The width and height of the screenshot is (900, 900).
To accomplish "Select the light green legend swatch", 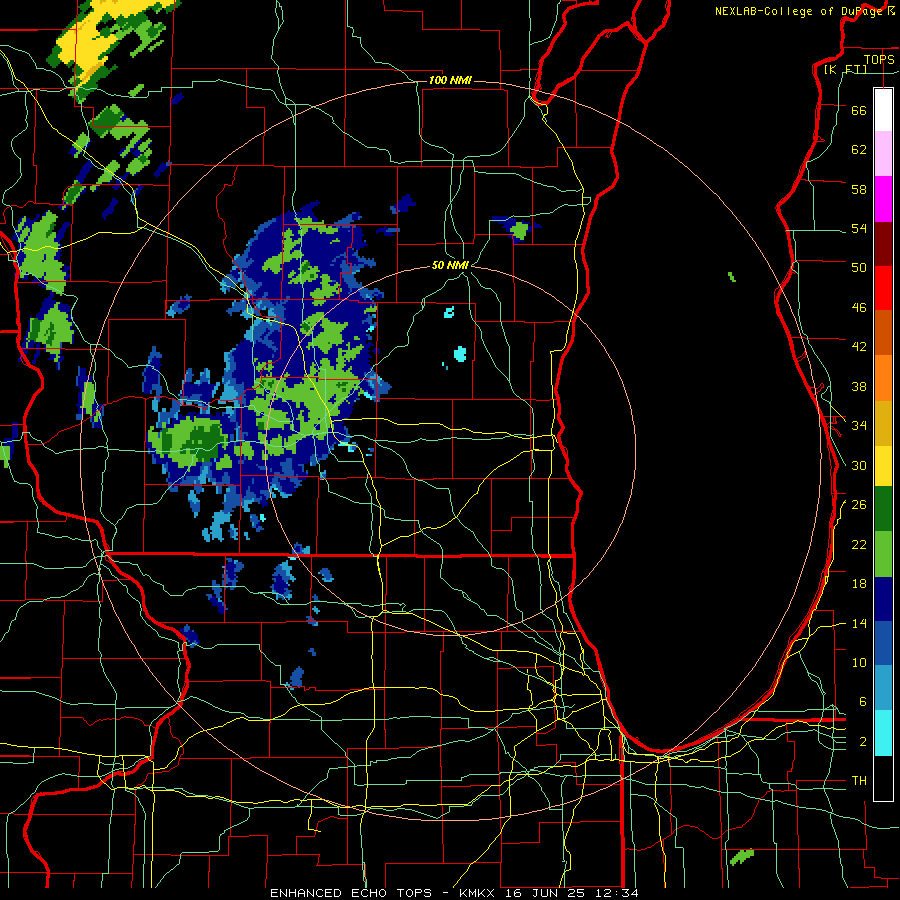I will 883,554.
